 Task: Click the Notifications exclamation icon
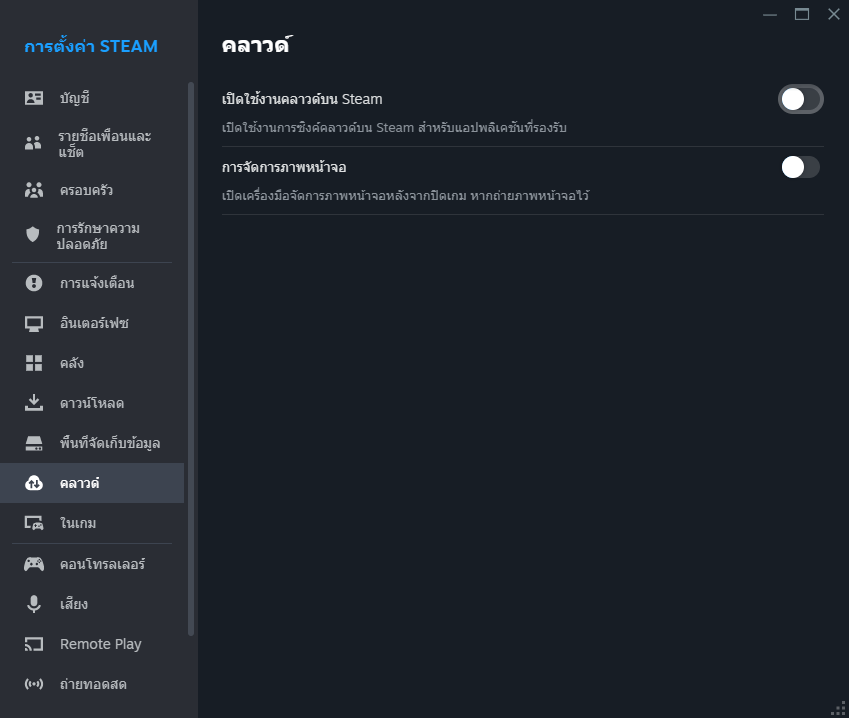pos(34,283)
